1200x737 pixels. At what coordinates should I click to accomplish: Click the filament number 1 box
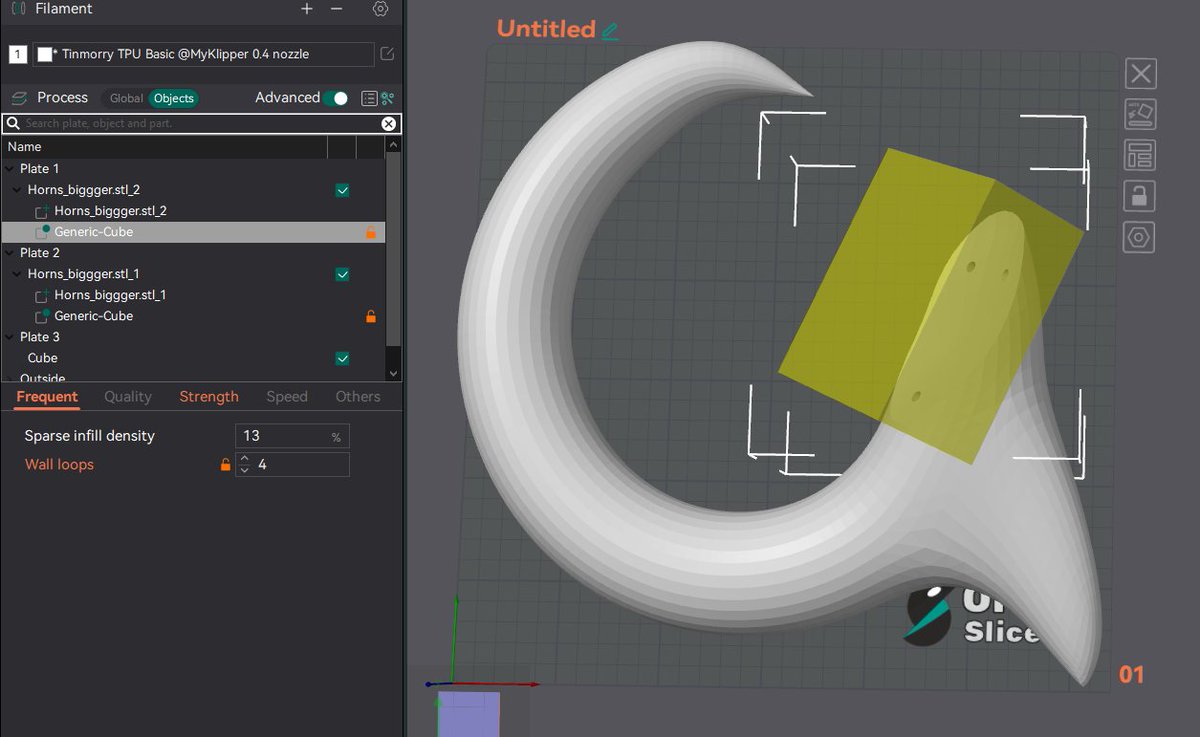coord(18,54)
